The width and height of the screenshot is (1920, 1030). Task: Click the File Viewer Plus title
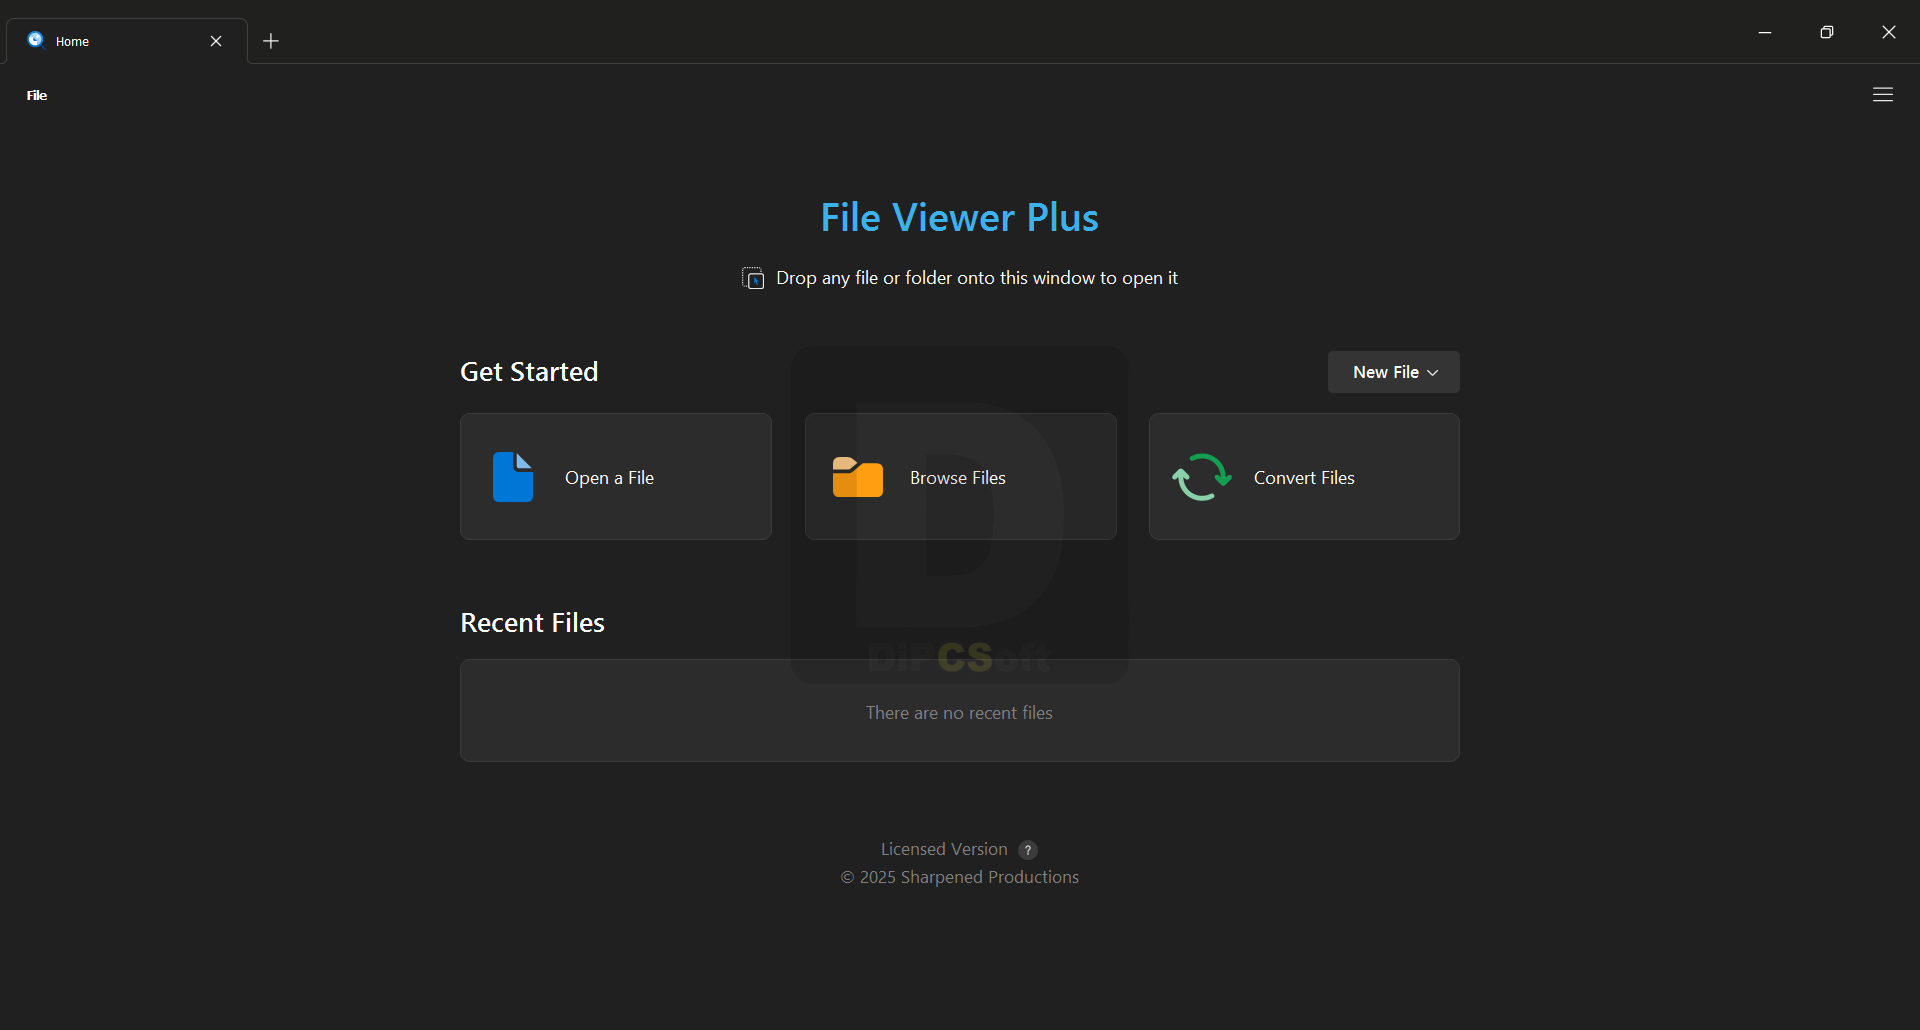click(960, 217)
